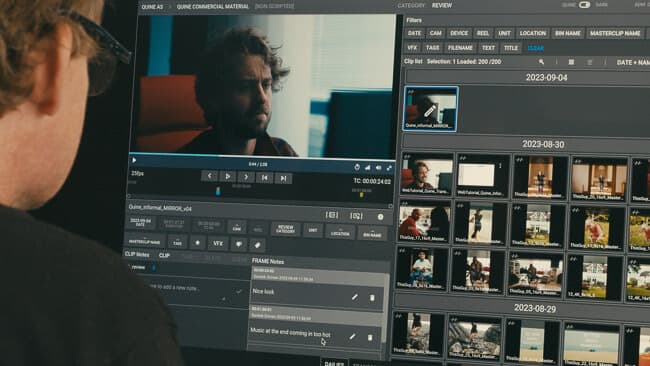Click the video seek progress bar
This screenshot has width=650, height=366.
(x=262, y=157)
